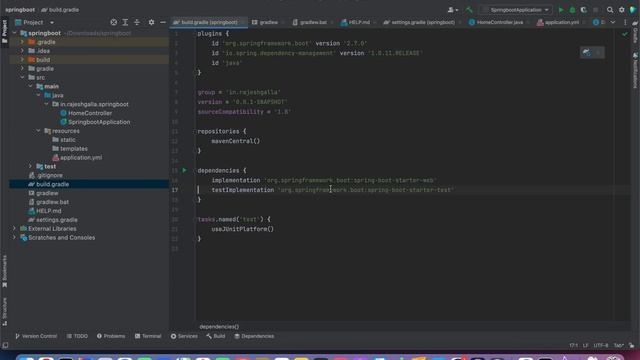The width and height of the screenshot is (640, 360).
Task: Expand Scratches and Consoles node
Action: (14, 238)
